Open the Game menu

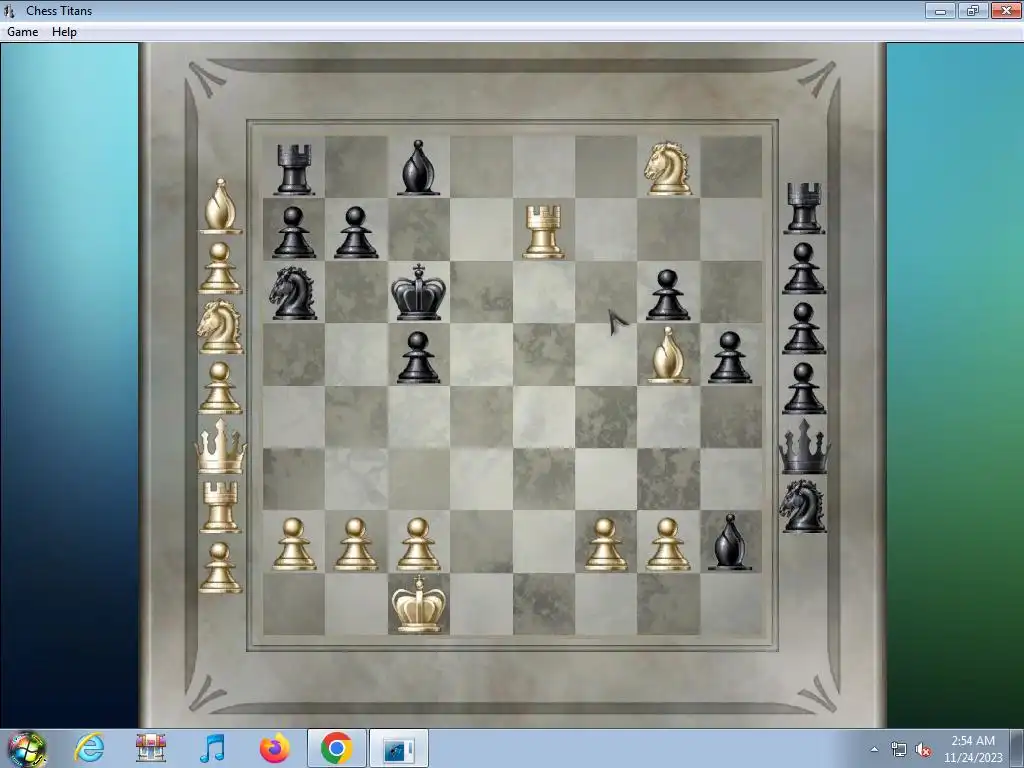(22, 32)
